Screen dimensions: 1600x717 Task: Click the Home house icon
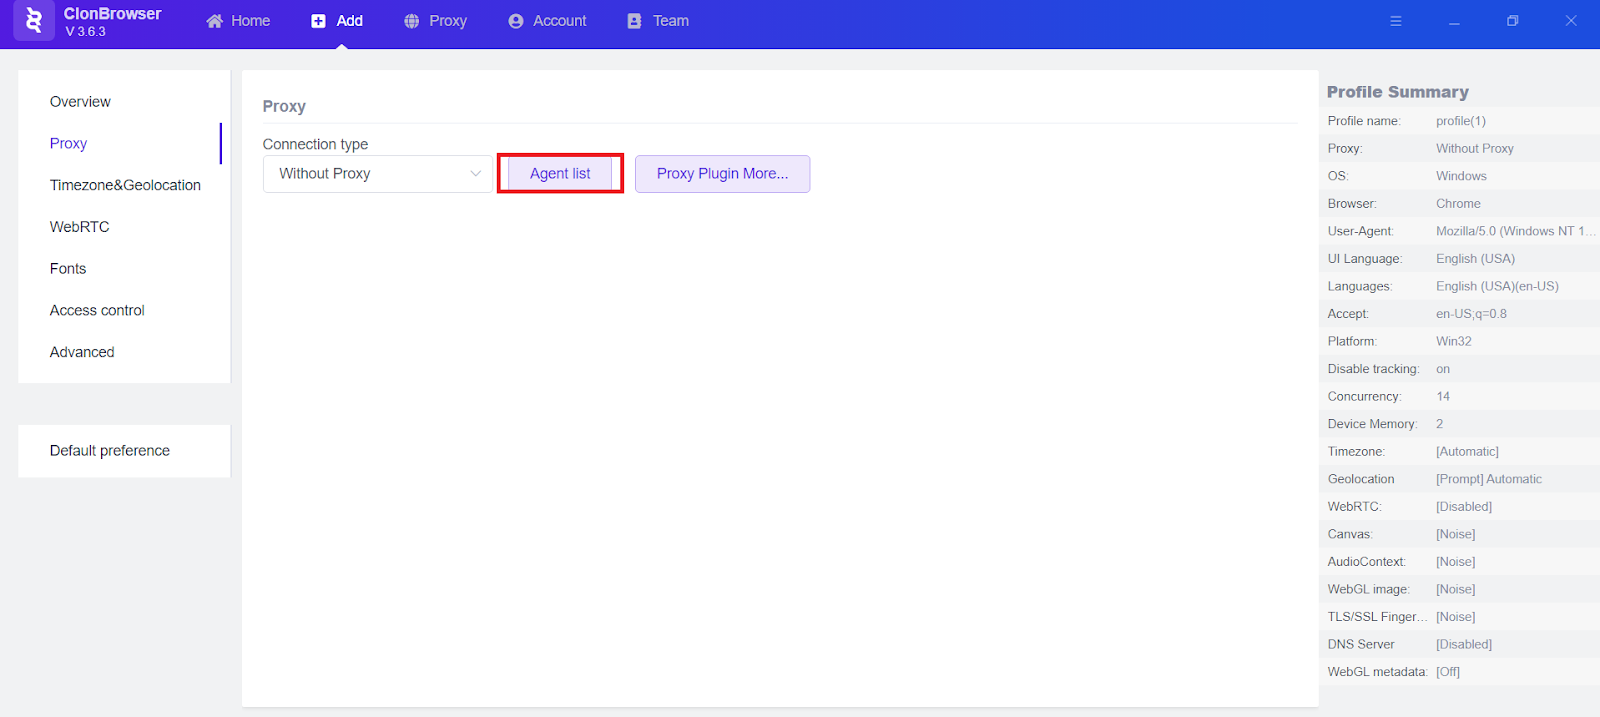pyautogui.click(x=214, y=21)
